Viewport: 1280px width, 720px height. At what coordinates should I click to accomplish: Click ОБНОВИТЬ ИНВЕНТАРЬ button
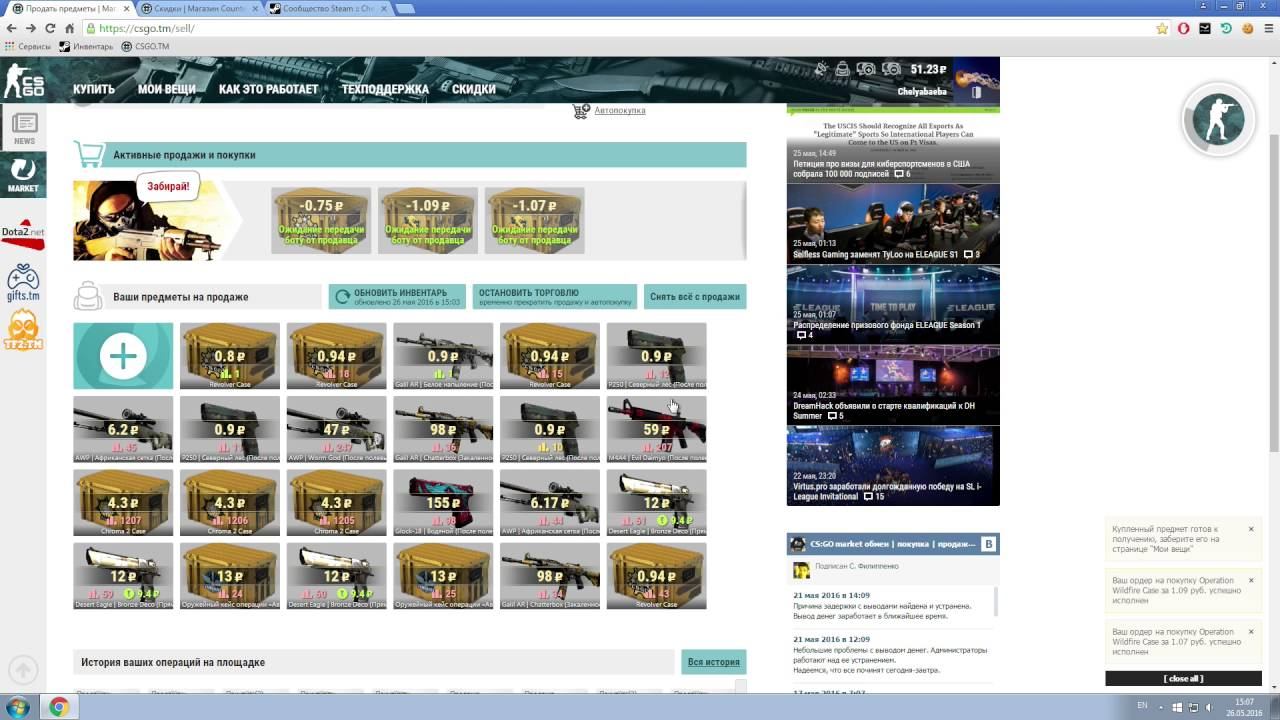pyautogui.click(x=397, y=297)
